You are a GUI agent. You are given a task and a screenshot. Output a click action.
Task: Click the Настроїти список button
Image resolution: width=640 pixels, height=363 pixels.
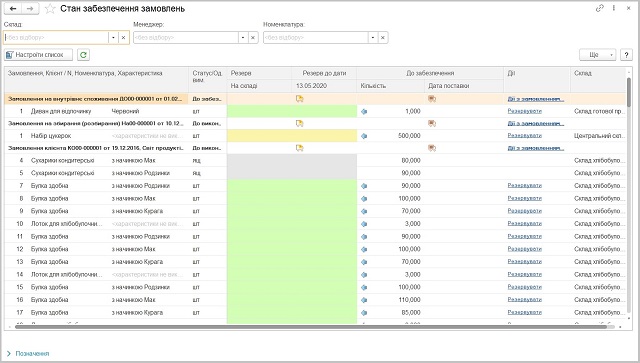tap(38, 55)
